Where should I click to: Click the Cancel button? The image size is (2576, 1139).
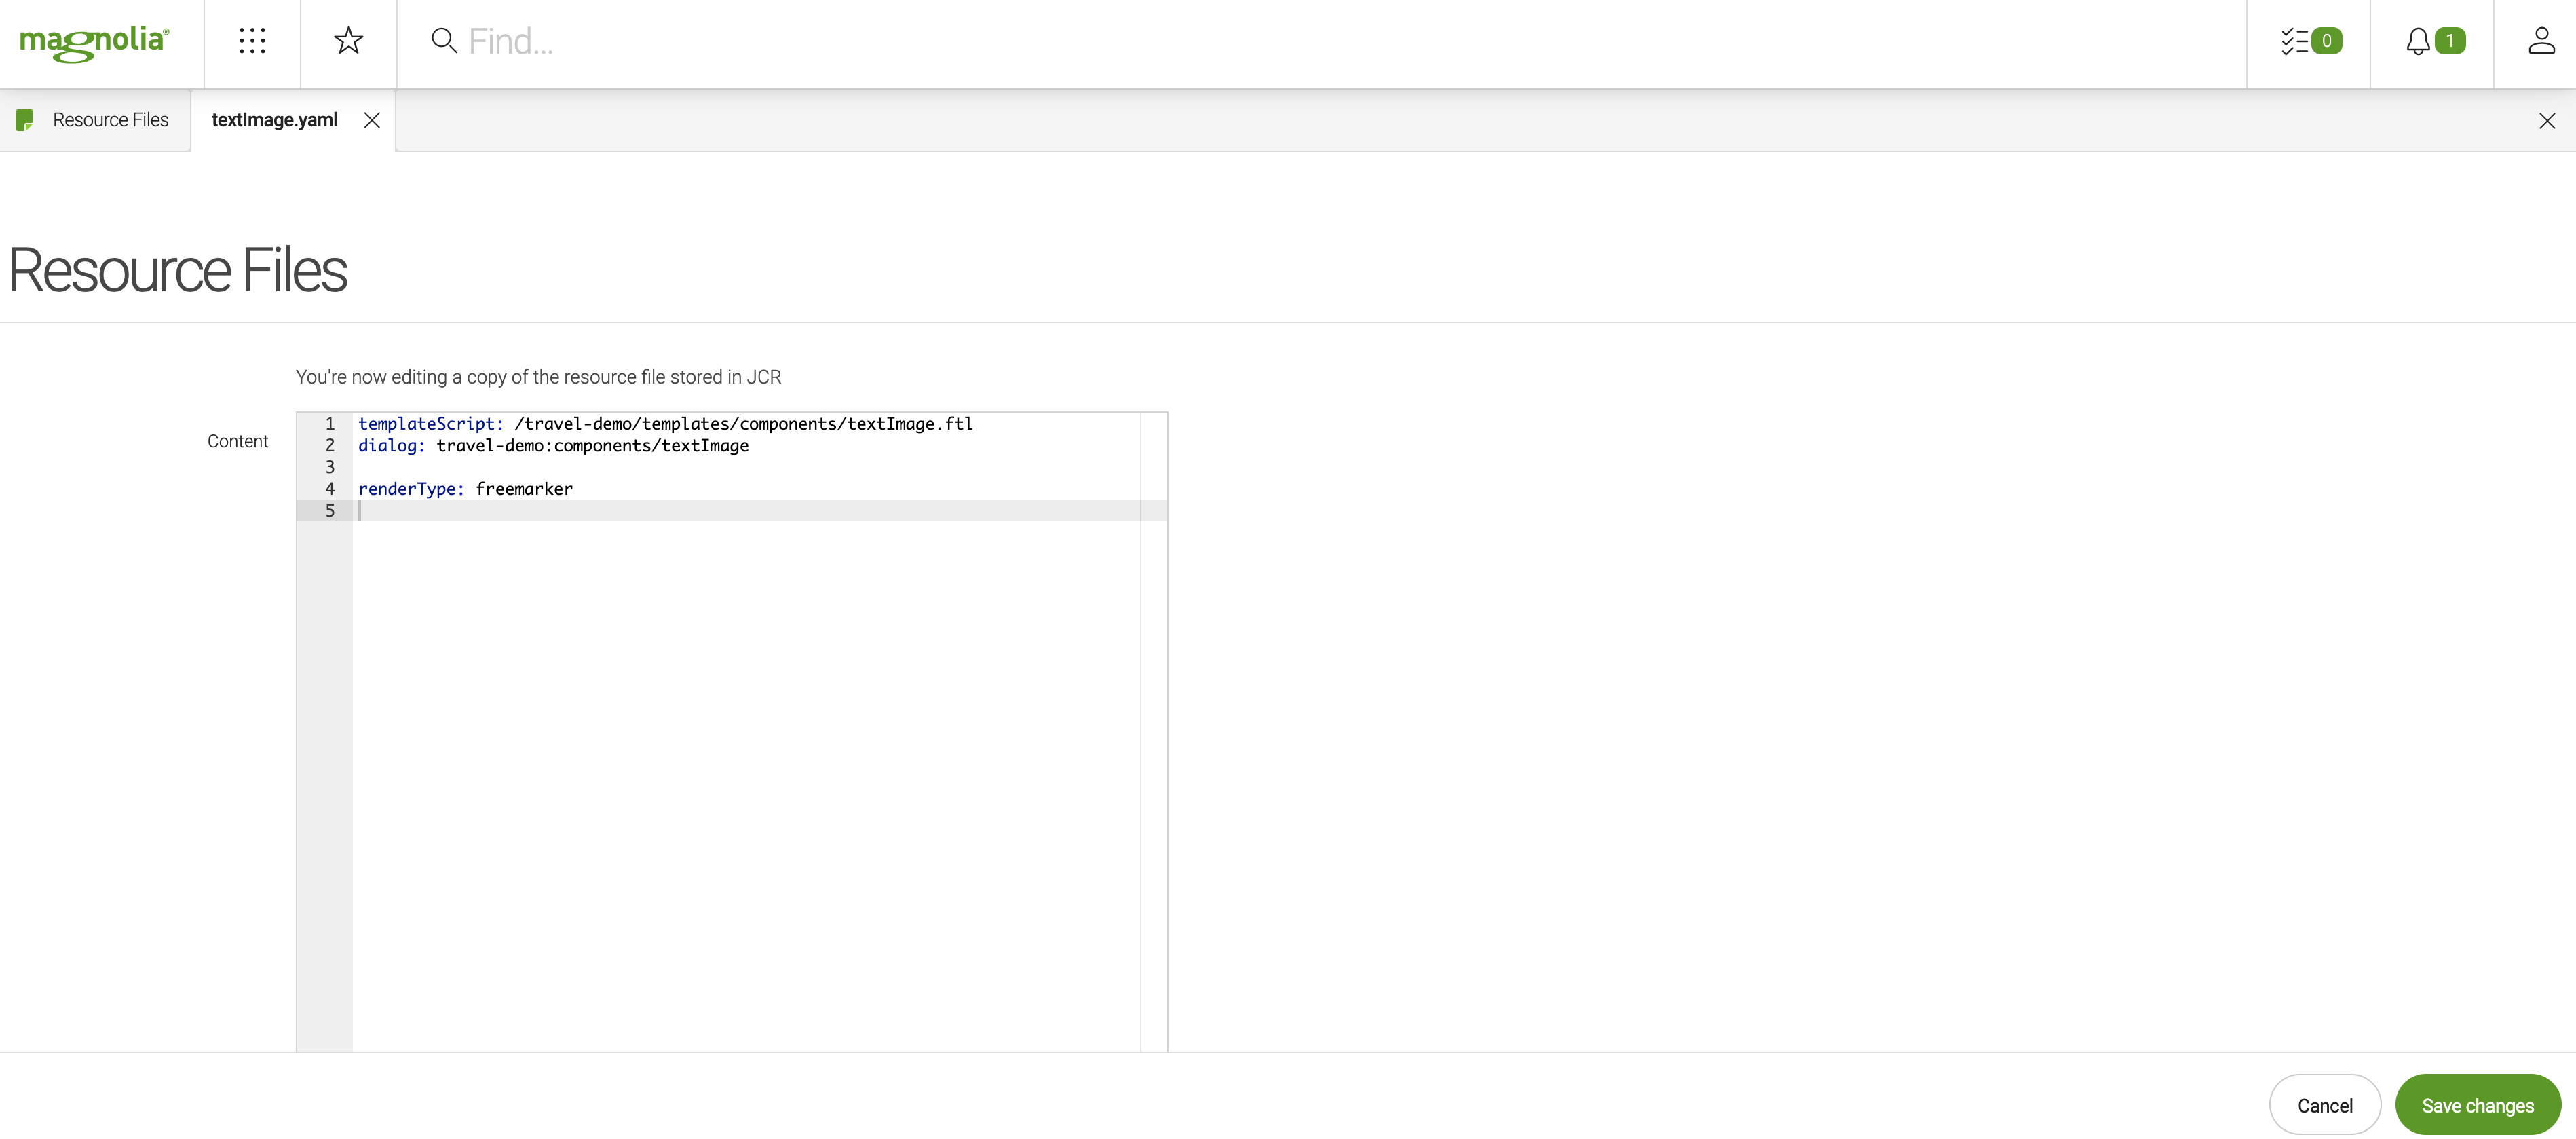click(x=2324, y=1105)
